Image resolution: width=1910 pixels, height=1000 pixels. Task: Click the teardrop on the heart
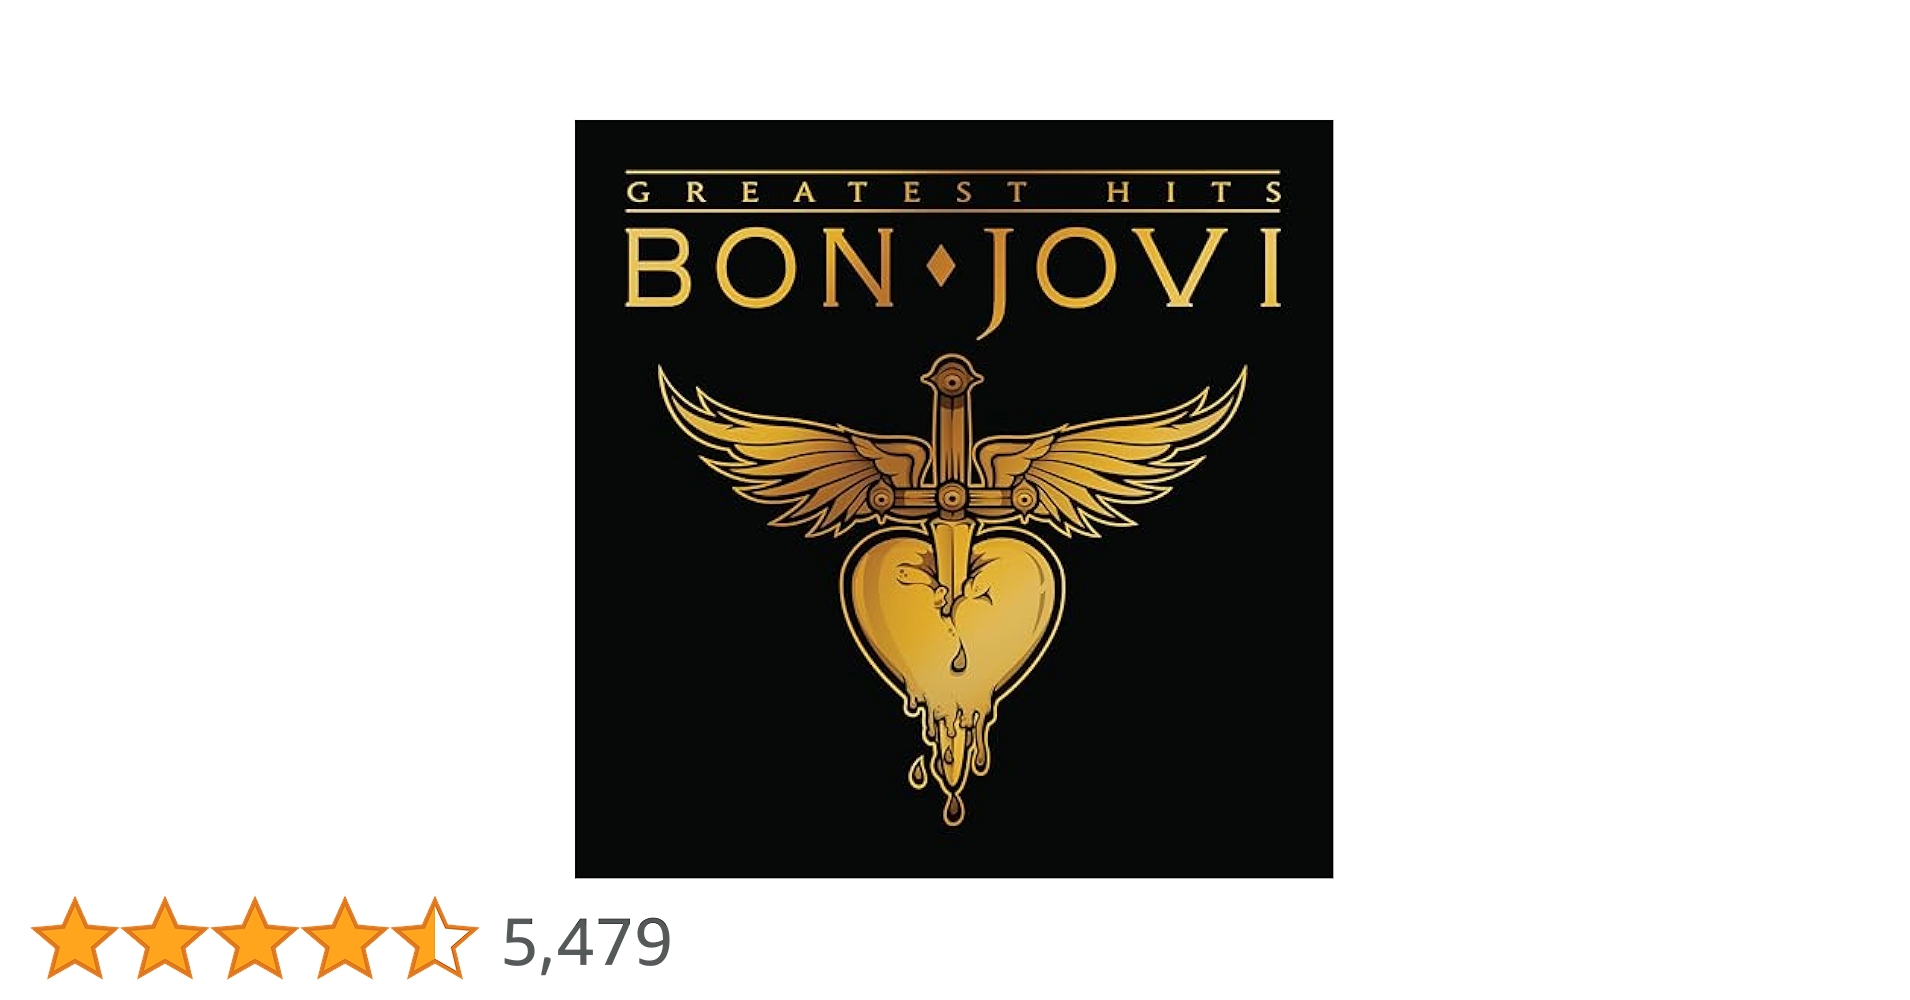(958, 656)
